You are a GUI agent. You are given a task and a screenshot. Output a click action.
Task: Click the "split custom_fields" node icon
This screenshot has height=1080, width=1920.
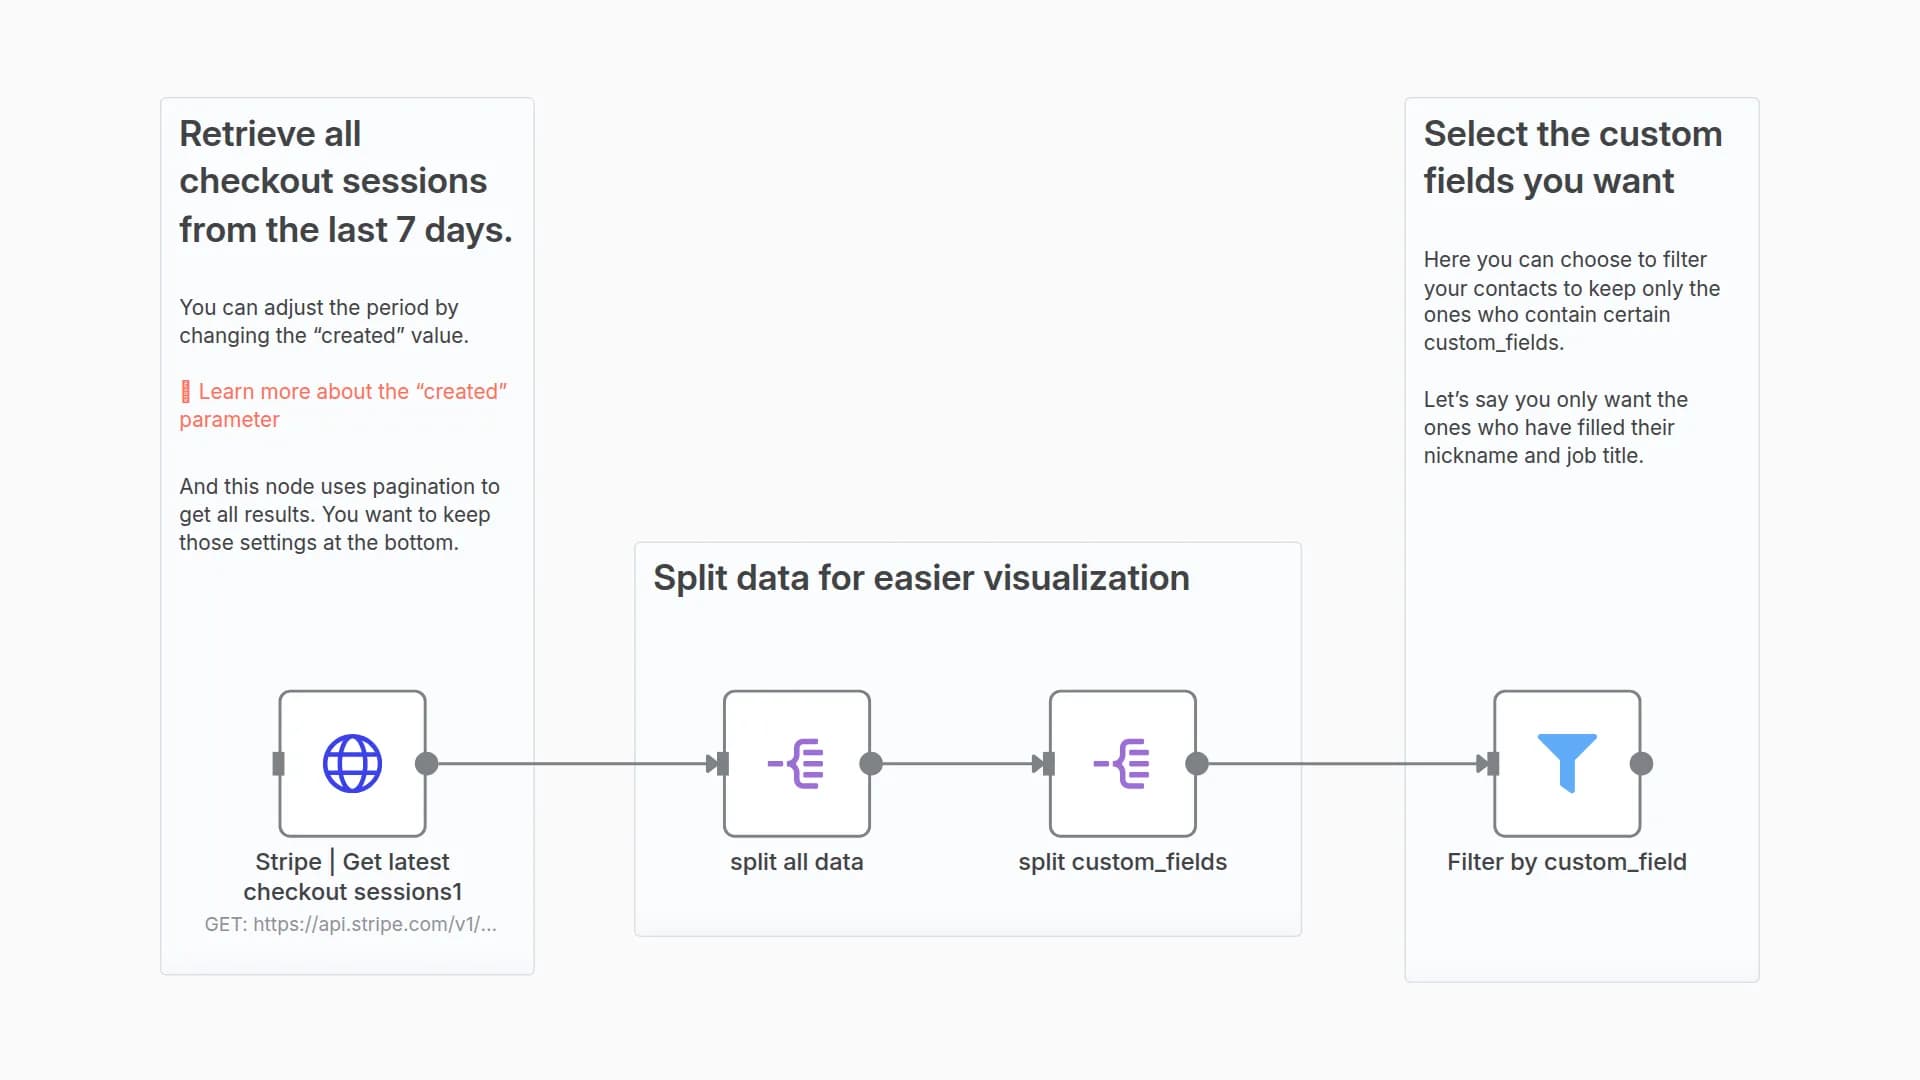pyautogui.click(x=1122, y=764)
